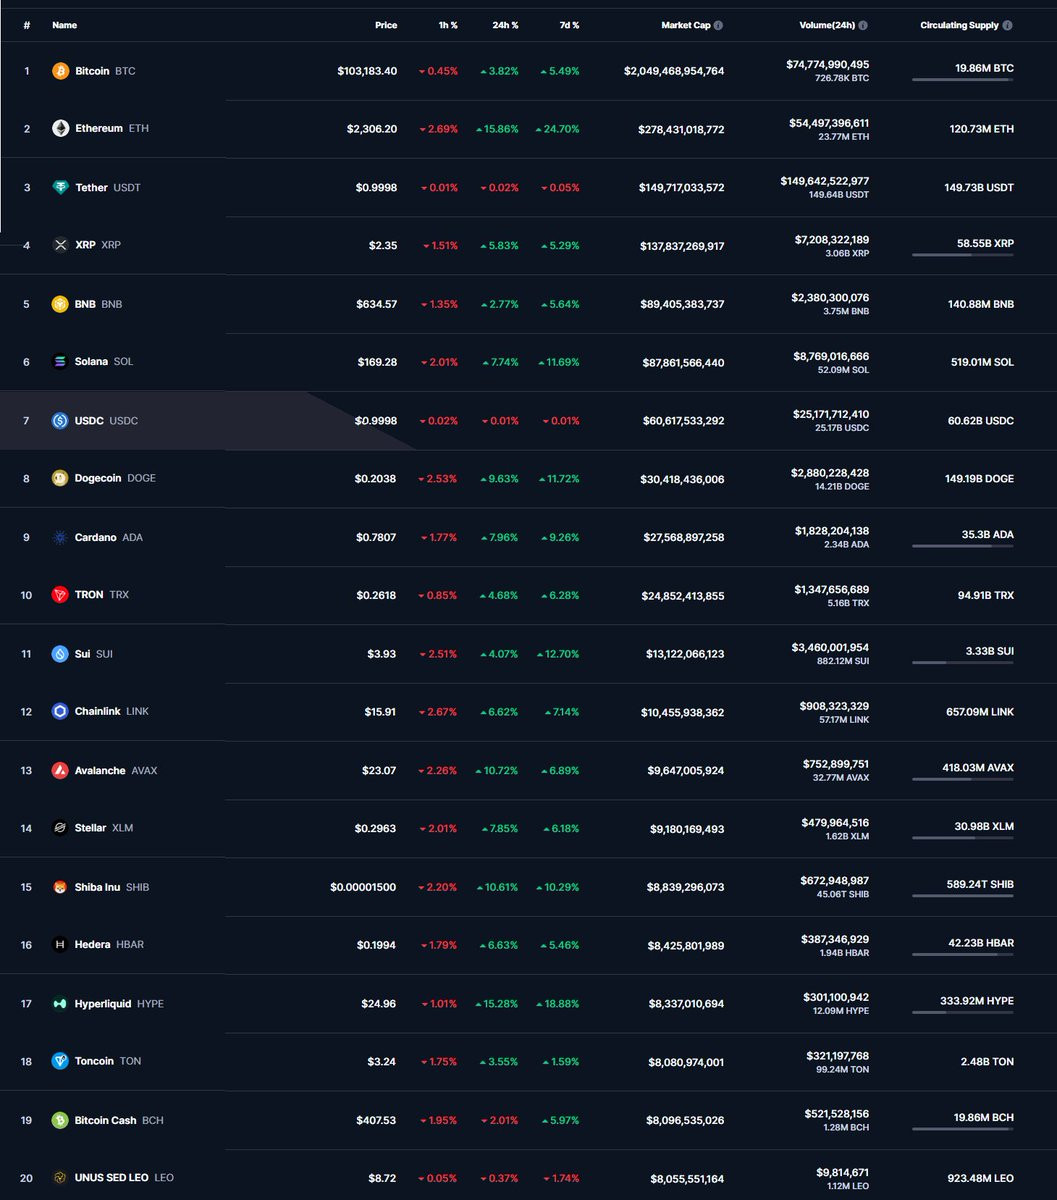Click the Bitcoin Cash logo icon
Screen dimensions: 1057x1200
coord(60,1120)
